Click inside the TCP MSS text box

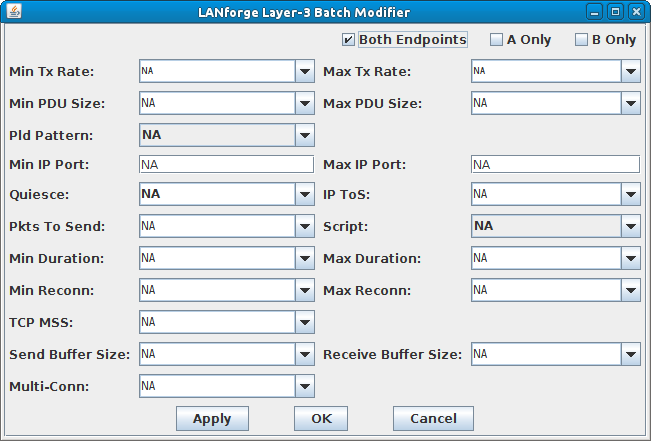pyautogui.click(x=217, y=322)
